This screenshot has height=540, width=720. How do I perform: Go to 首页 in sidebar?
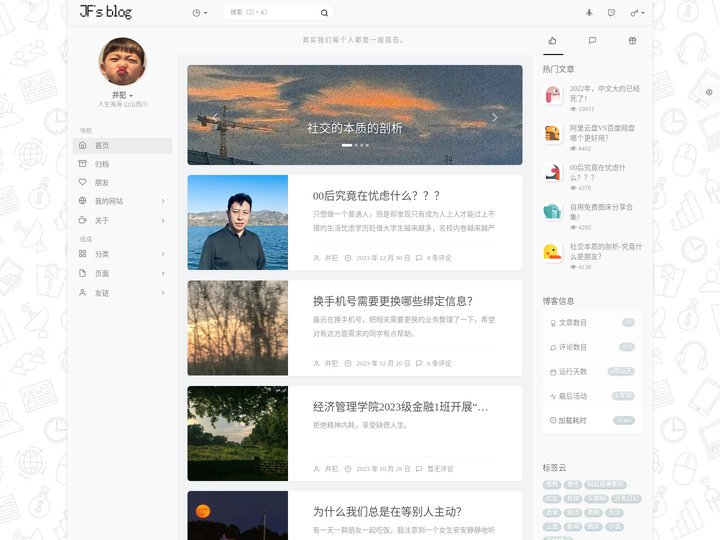[122, 146]
